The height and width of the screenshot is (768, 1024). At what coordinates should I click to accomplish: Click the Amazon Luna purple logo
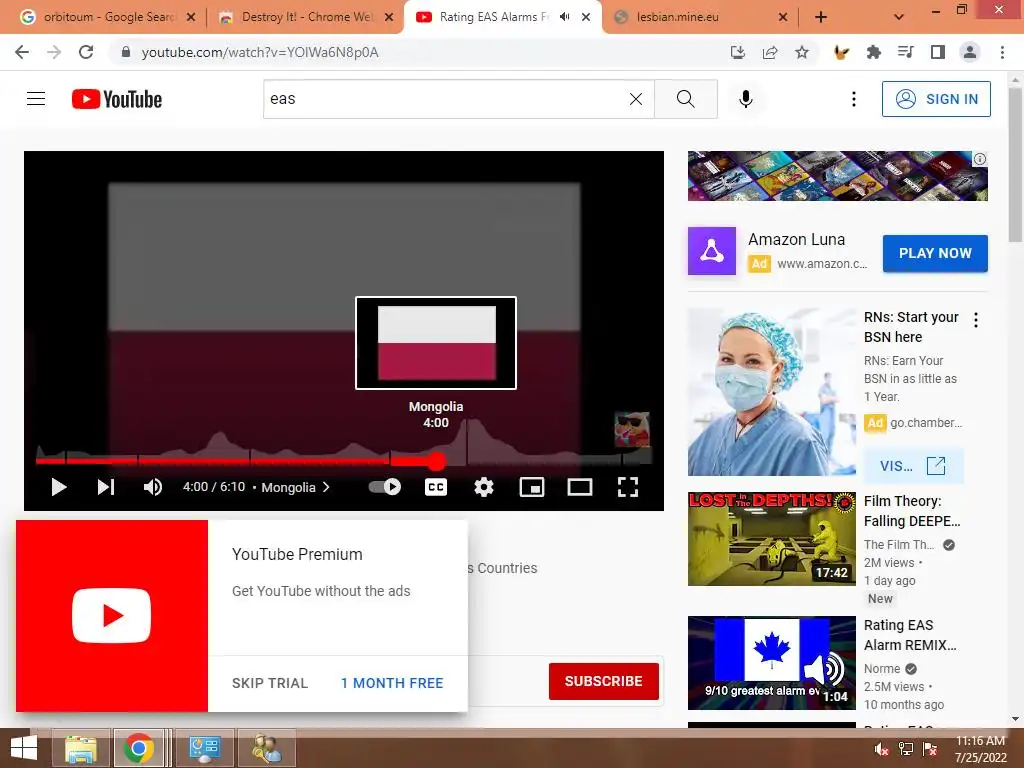click(712, 251)
